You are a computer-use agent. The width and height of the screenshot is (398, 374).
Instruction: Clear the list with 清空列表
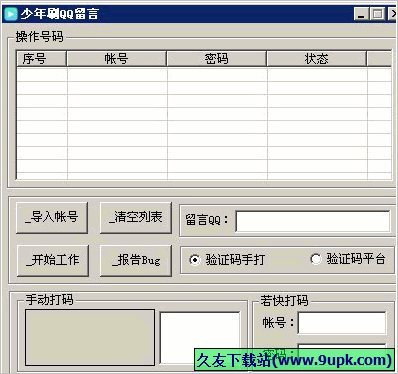tap(136, 218)
